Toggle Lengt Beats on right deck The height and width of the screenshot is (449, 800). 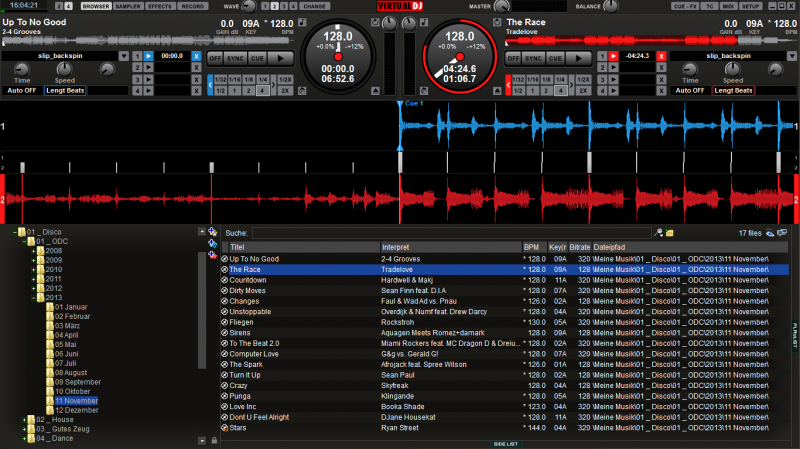733,91
